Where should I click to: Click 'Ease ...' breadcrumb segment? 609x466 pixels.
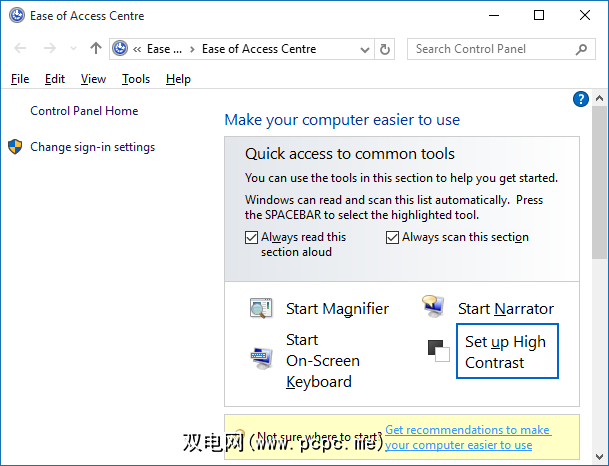pyautogui.click(x=164, y=49)
